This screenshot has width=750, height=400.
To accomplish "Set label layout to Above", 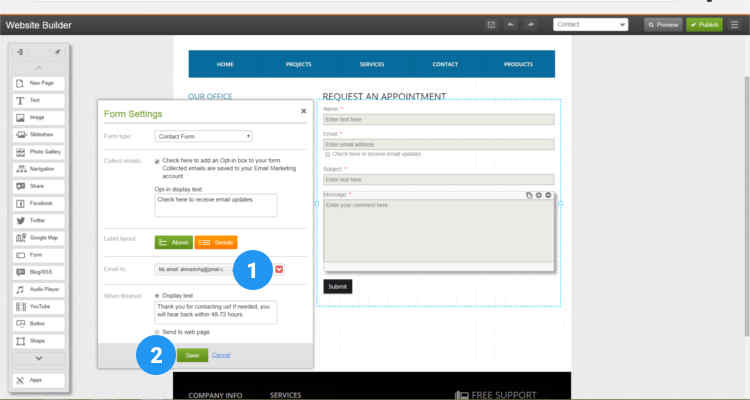I will 174,243.
